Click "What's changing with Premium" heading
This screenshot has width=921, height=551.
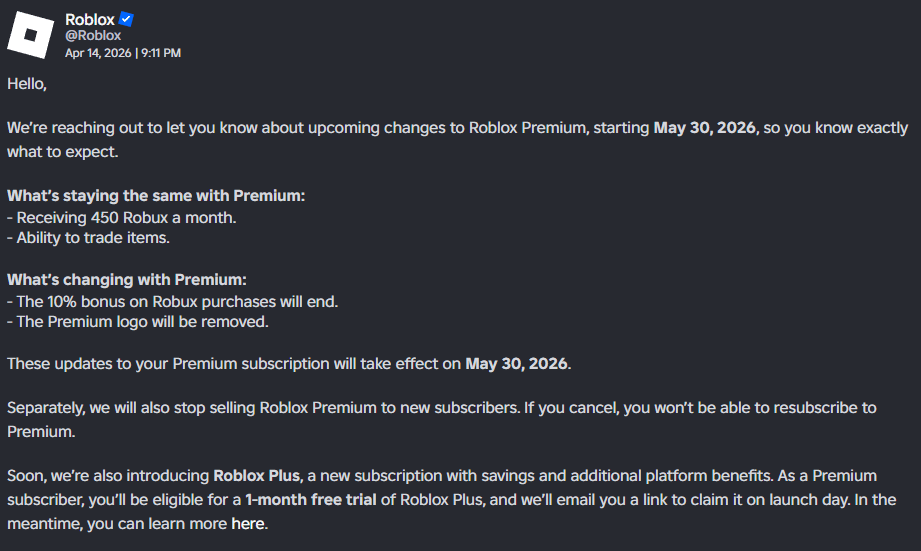pos(126,279)
